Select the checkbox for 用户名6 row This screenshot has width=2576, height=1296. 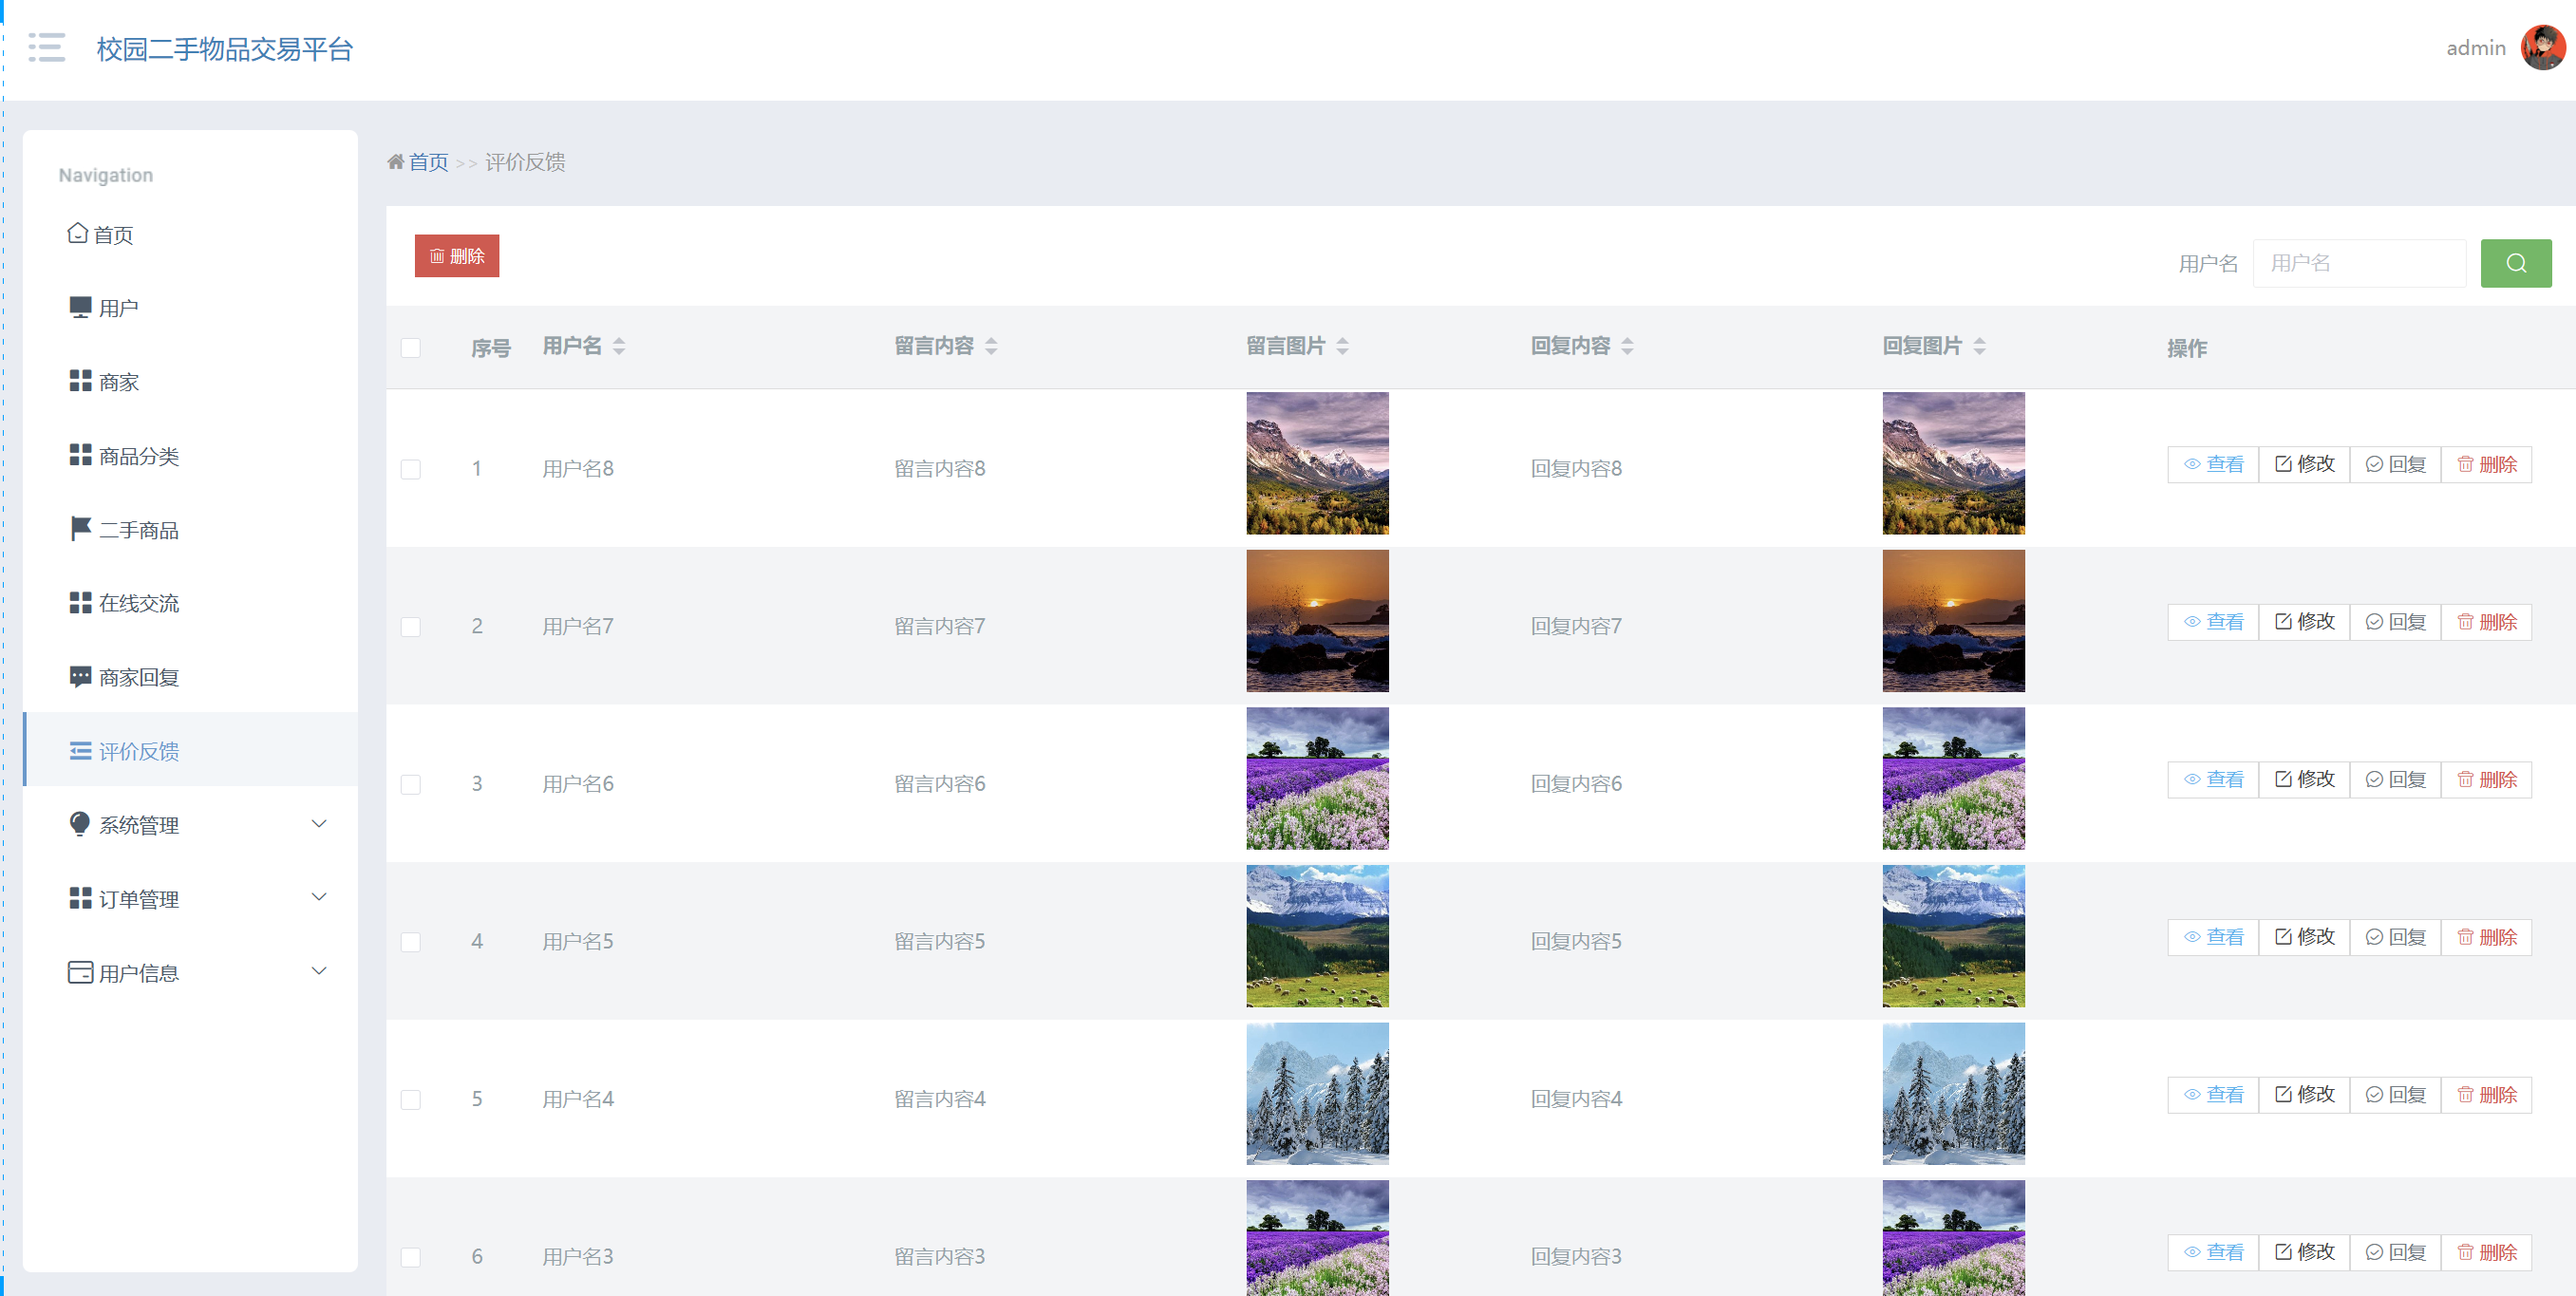[x=410, y=784]
